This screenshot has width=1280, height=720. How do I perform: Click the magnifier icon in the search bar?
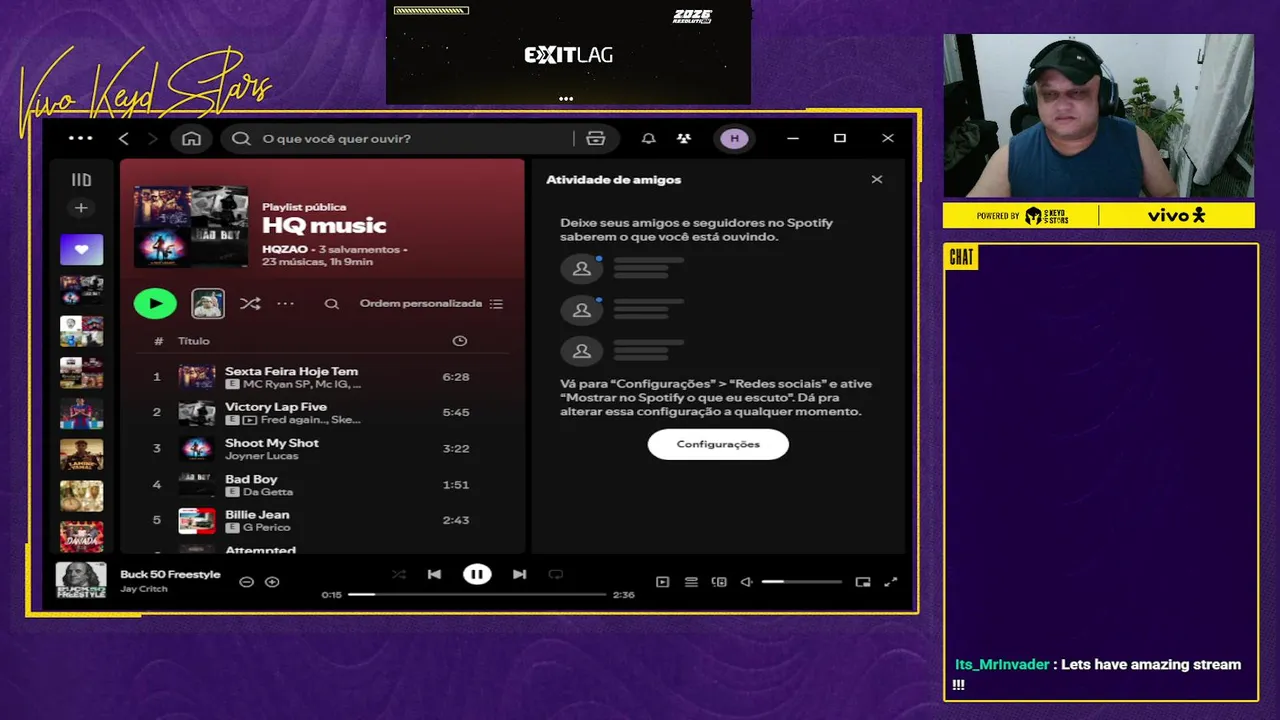(x=241, y=138)
